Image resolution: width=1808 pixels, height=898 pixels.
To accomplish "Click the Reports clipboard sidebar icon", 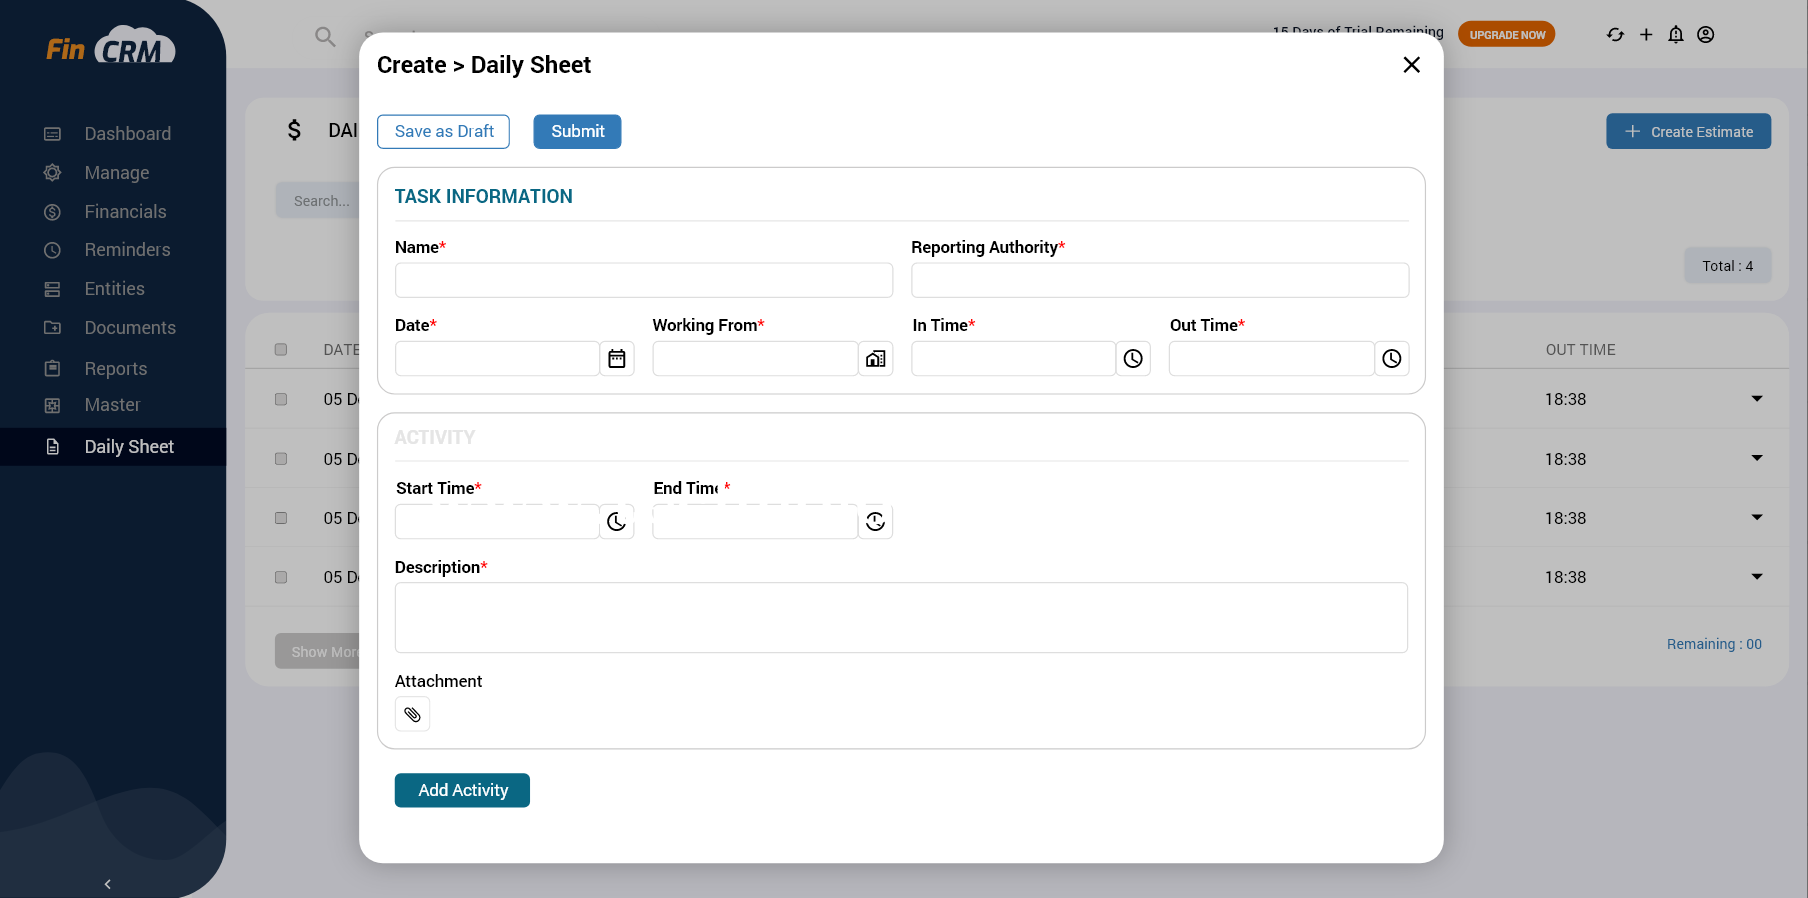I will point(53,369).
